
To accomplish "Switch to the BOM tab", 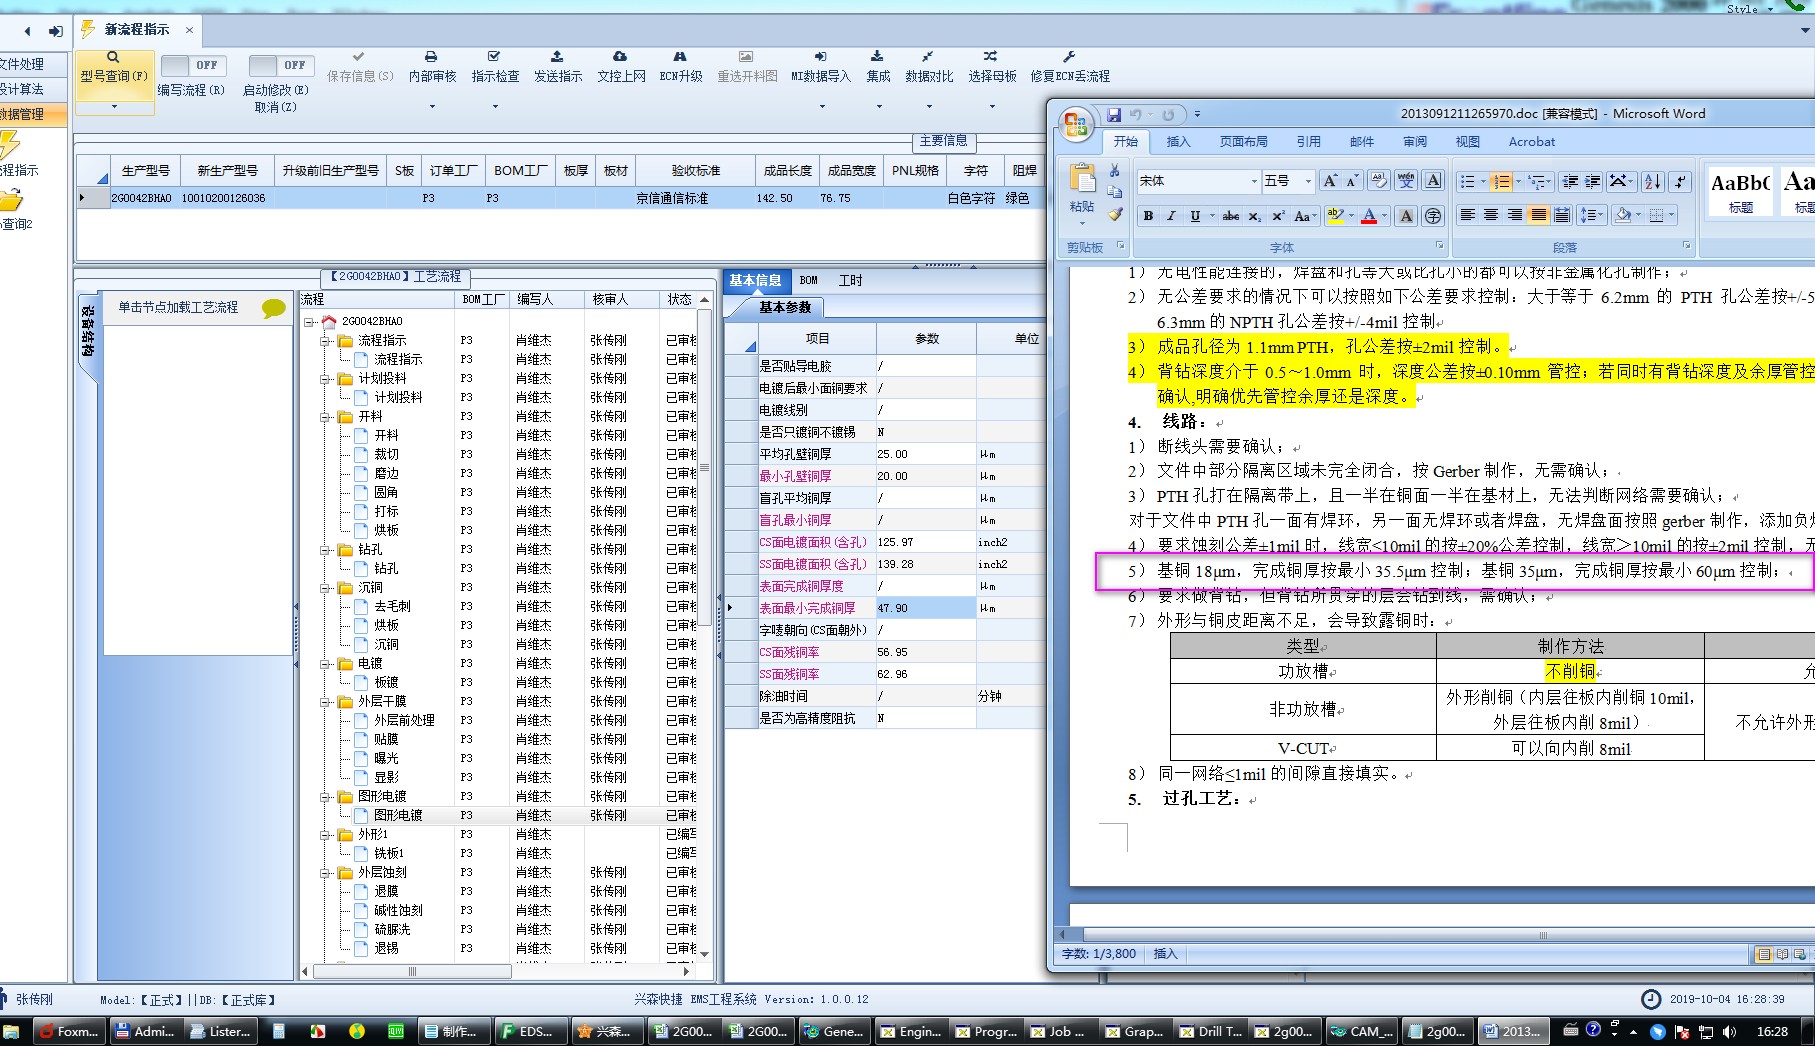I will 808,281.
